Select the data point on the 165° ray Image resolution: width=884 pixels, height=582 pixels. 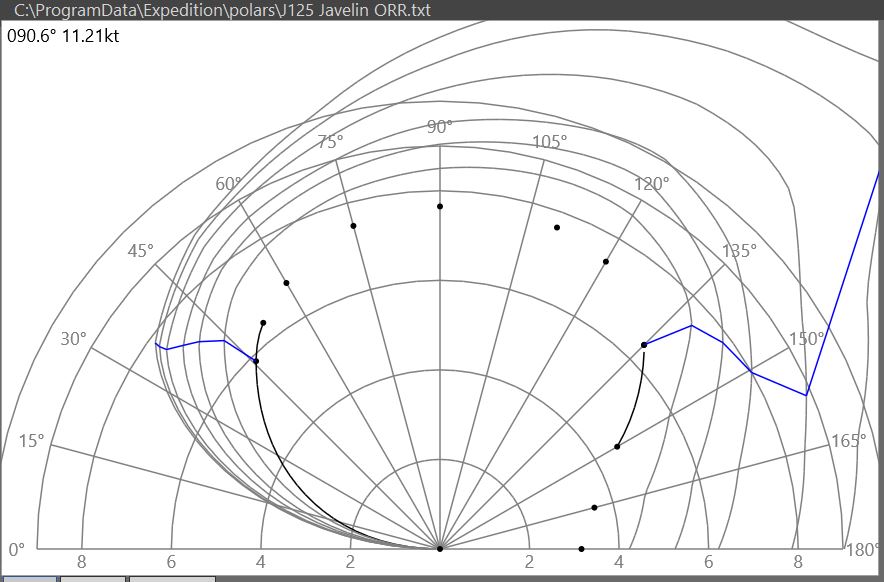coord(594,508)
